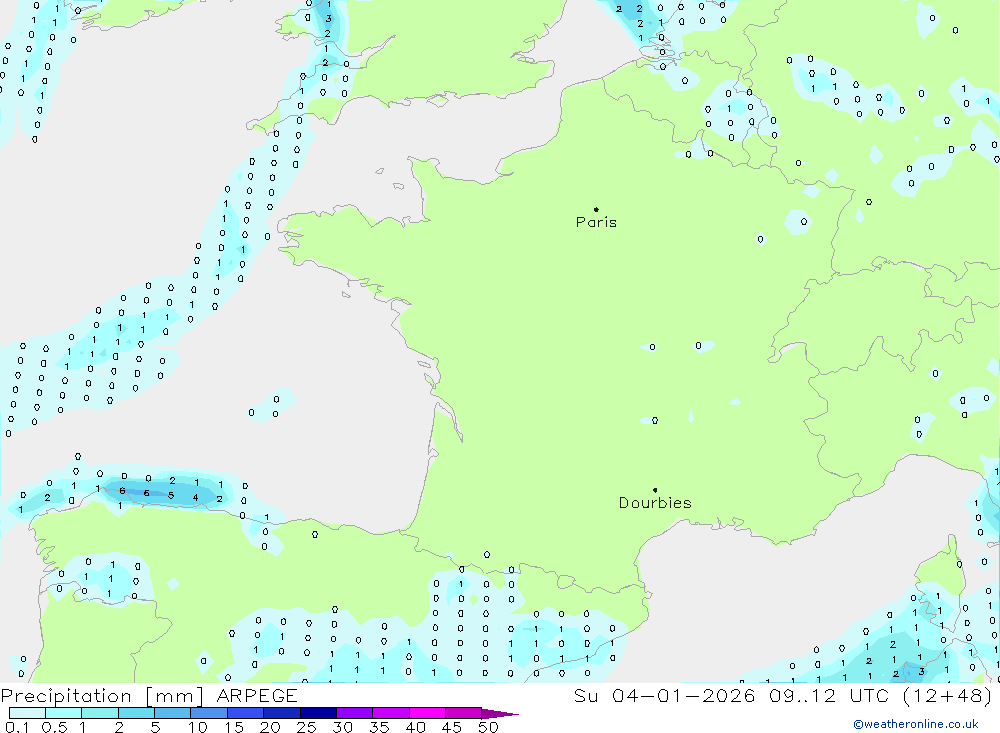
Task: Click the ARPEGE model name
Action: 257,695
